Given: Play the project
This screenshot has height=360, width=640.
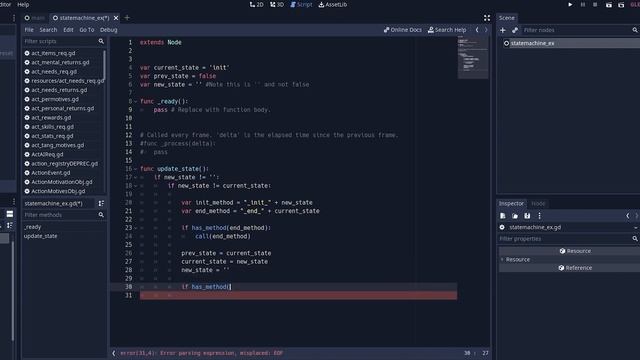Looking at the screenshot, I should [570, 4].
